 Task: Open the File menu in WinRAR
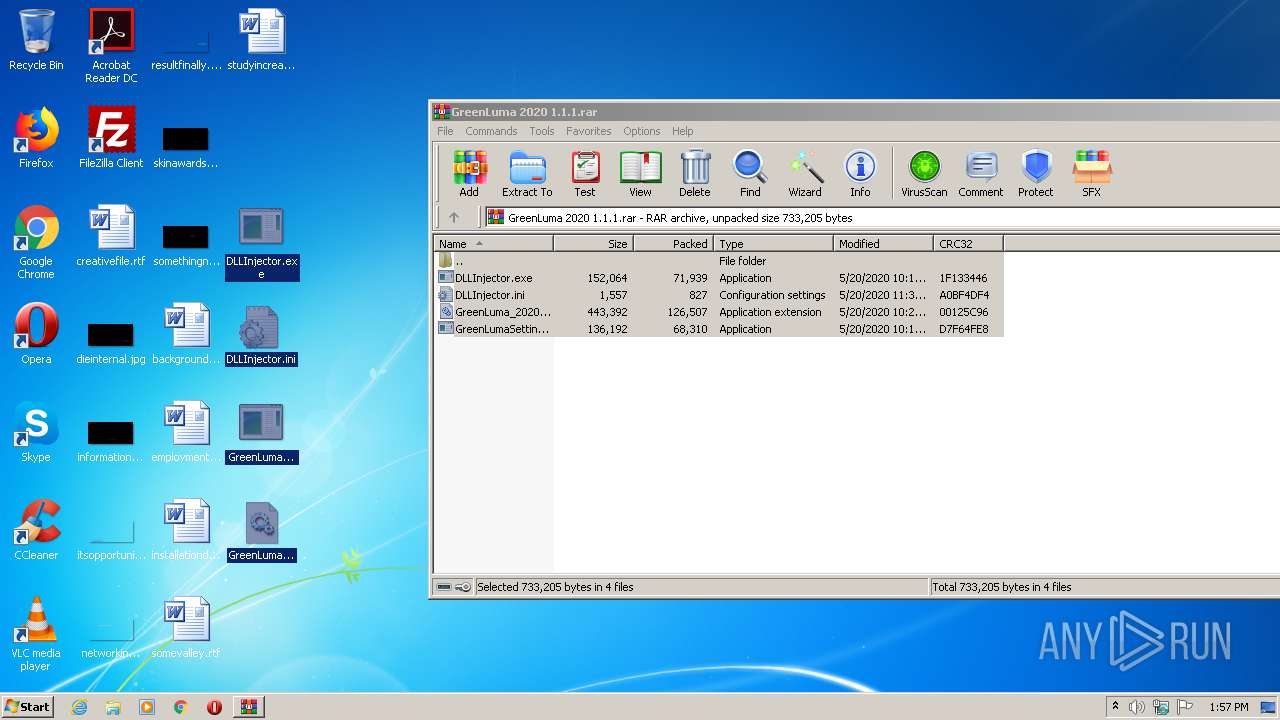445,131
